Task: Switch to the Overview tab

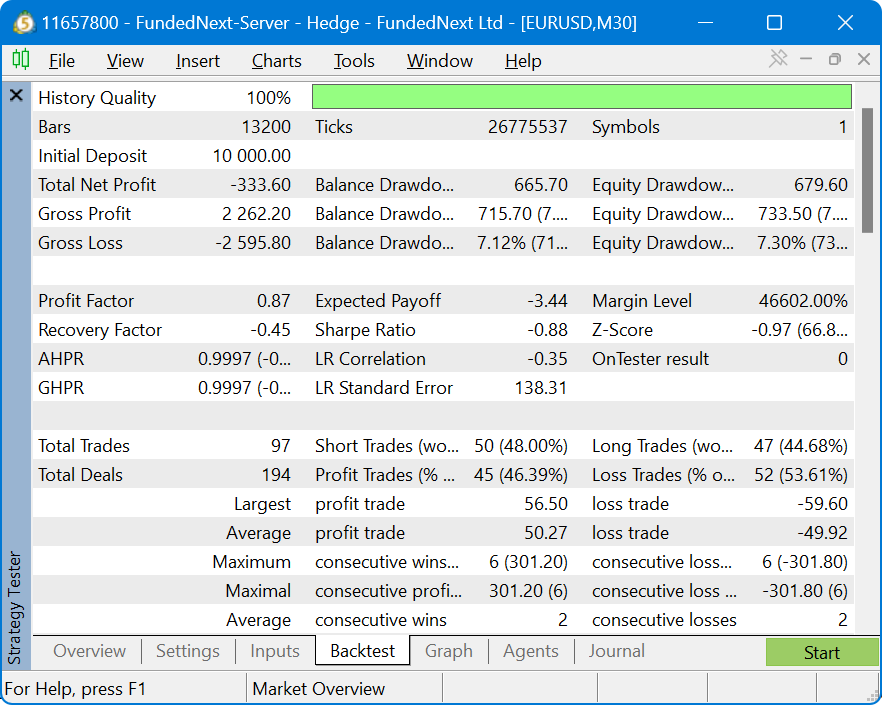Action: tap(89, 651)
